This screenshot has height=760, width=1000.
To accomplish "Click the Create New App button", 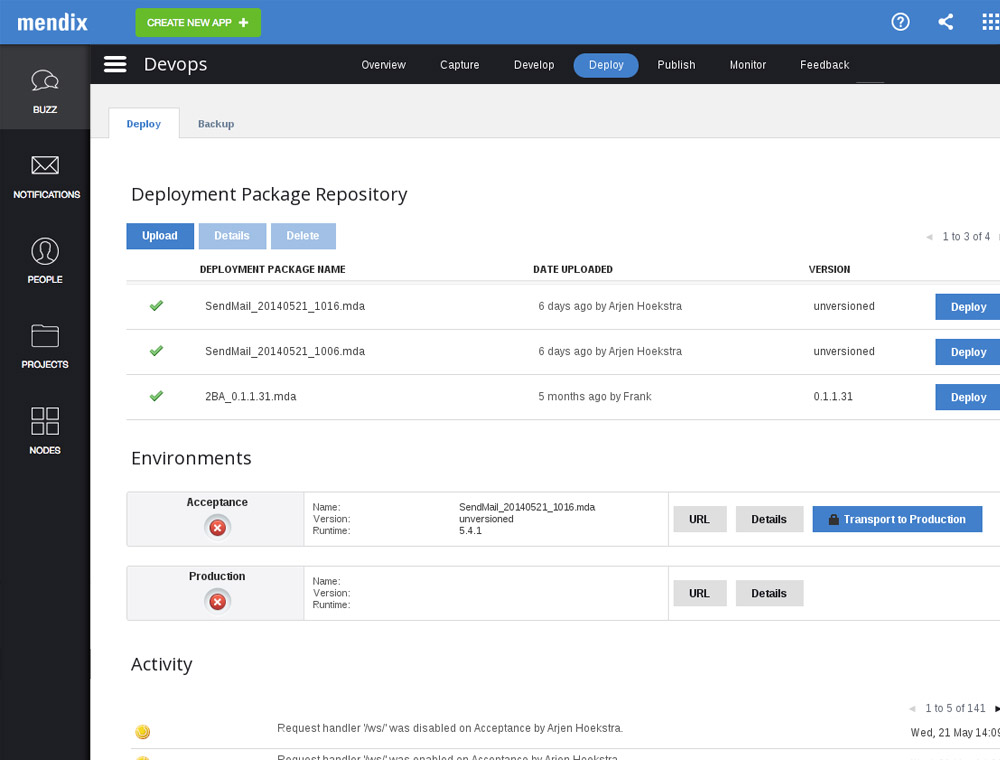I will [x=197, y=21].
